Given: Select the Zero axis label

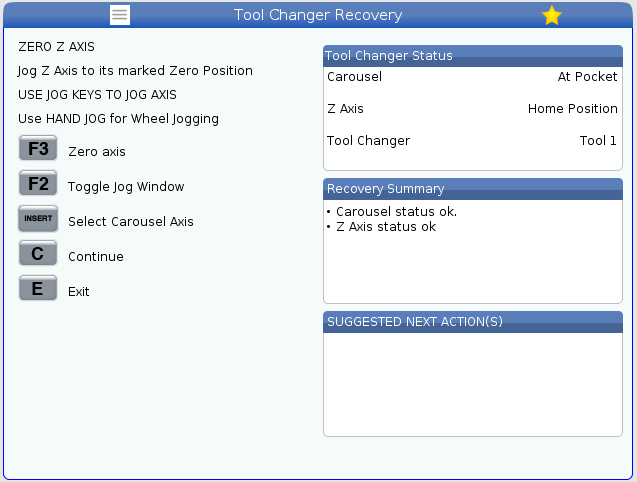Looking at the screenshot, I should coord(97,152).
